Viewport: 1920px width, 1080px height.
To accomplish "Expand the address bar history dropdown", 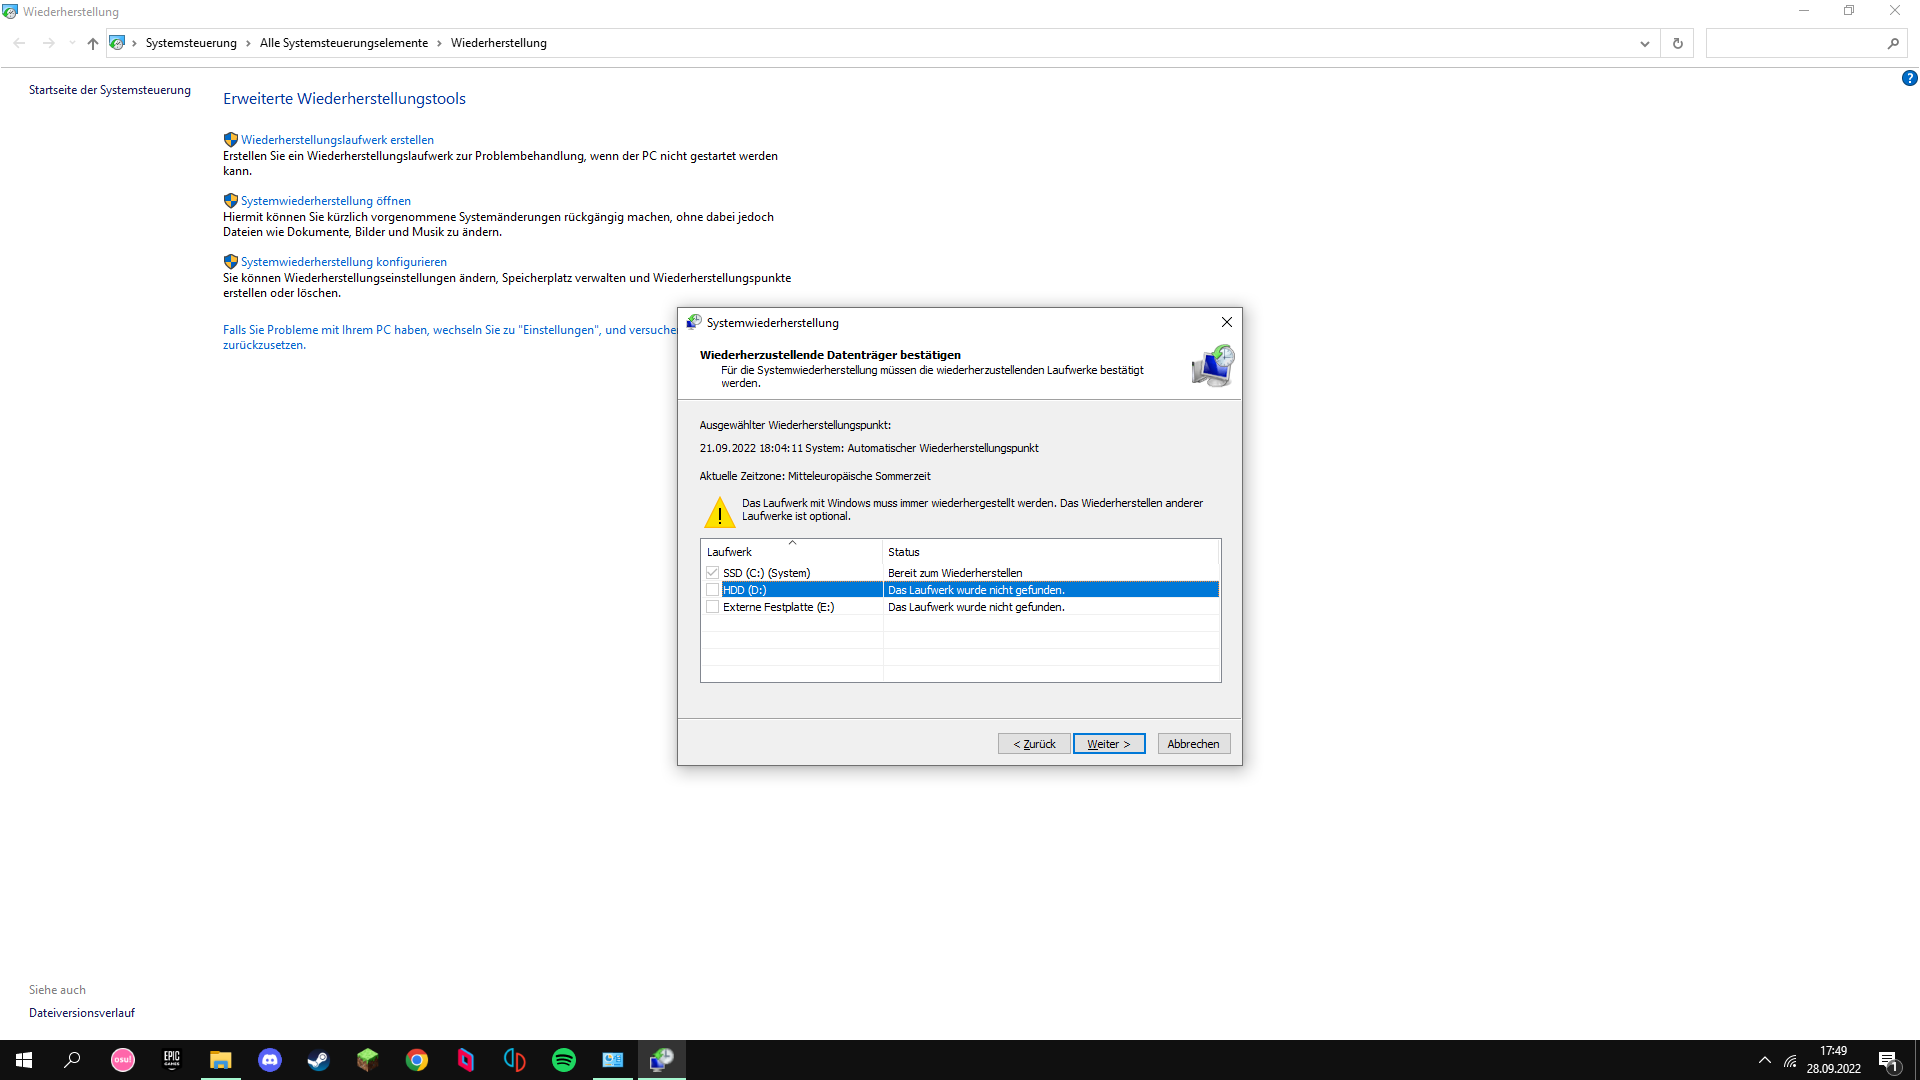I will click(x=1644, y=43).
